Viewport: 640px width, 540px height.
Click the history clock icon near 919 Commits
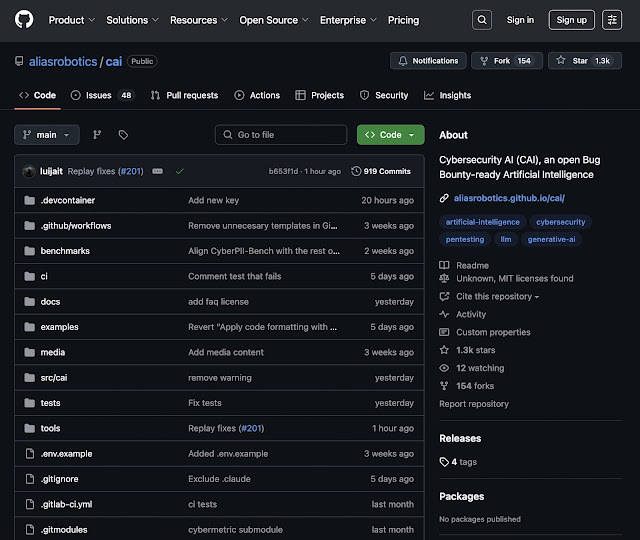(x=356, y=171)
